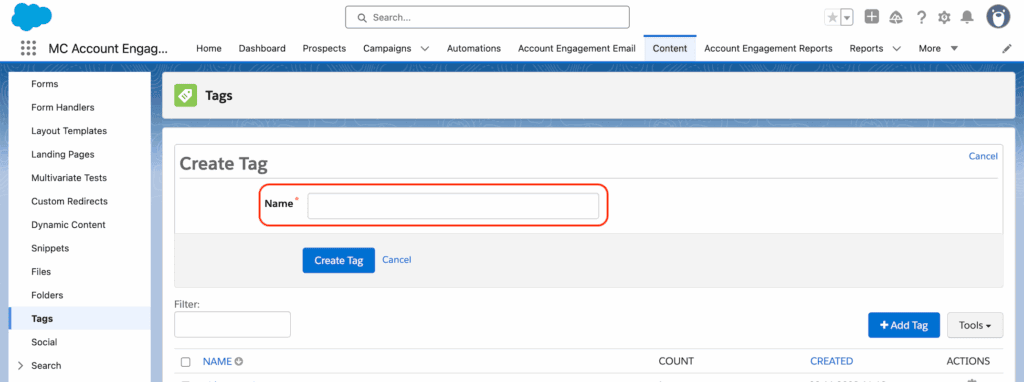Open the help question mark icon
This screenshot has height=382, width=1024.
[921, 18]
